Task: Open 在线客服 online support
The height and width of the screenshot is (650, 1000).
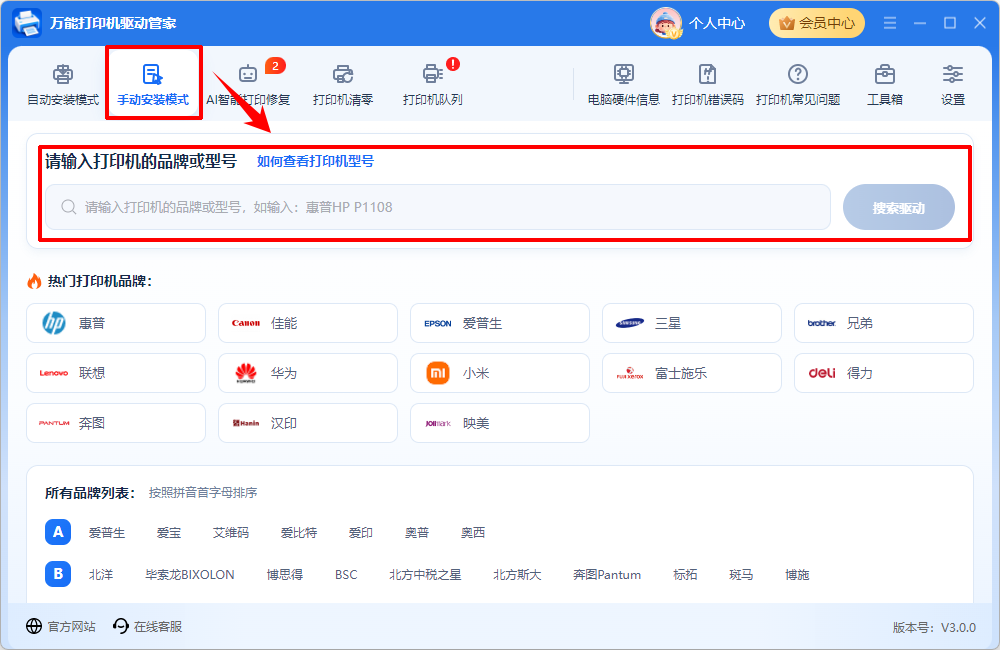Action: click(x=147, y=626)
